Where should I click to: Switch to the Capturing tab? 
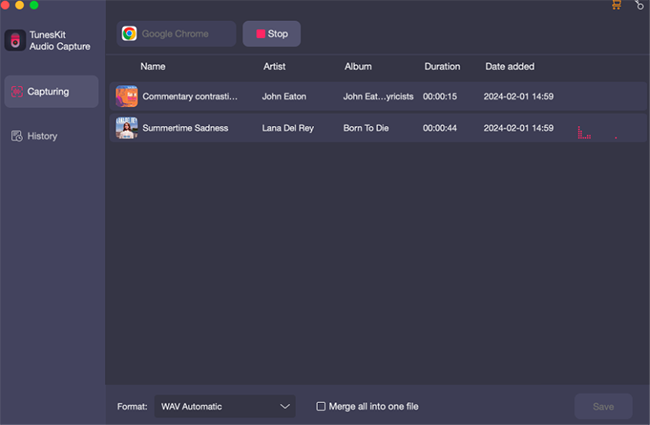pos(51,92)
